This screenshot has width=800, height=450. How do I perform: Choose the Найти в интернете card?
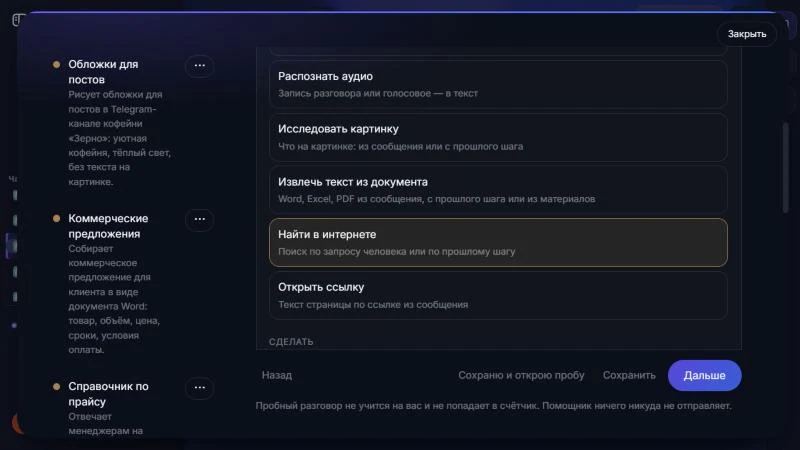[498, 242]
